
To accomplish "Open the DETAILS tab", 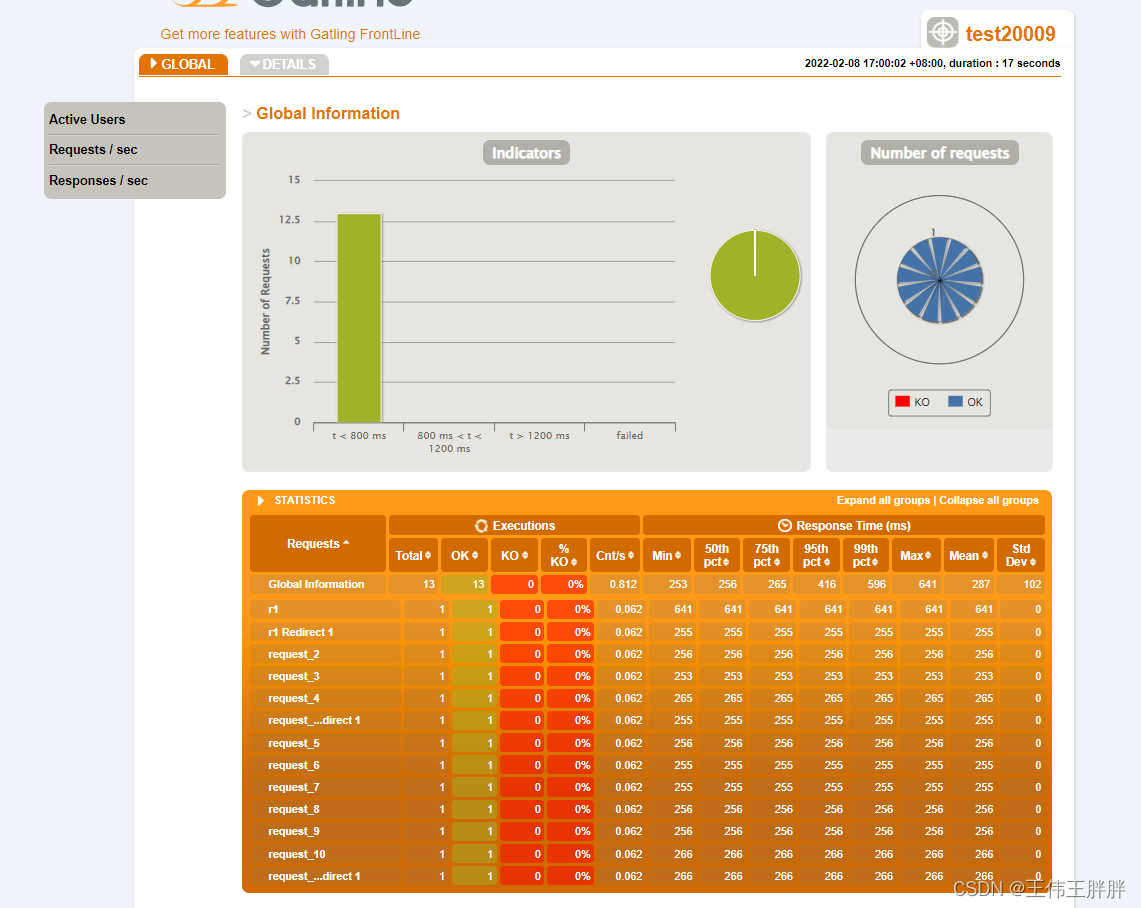I will click(284, 64).
